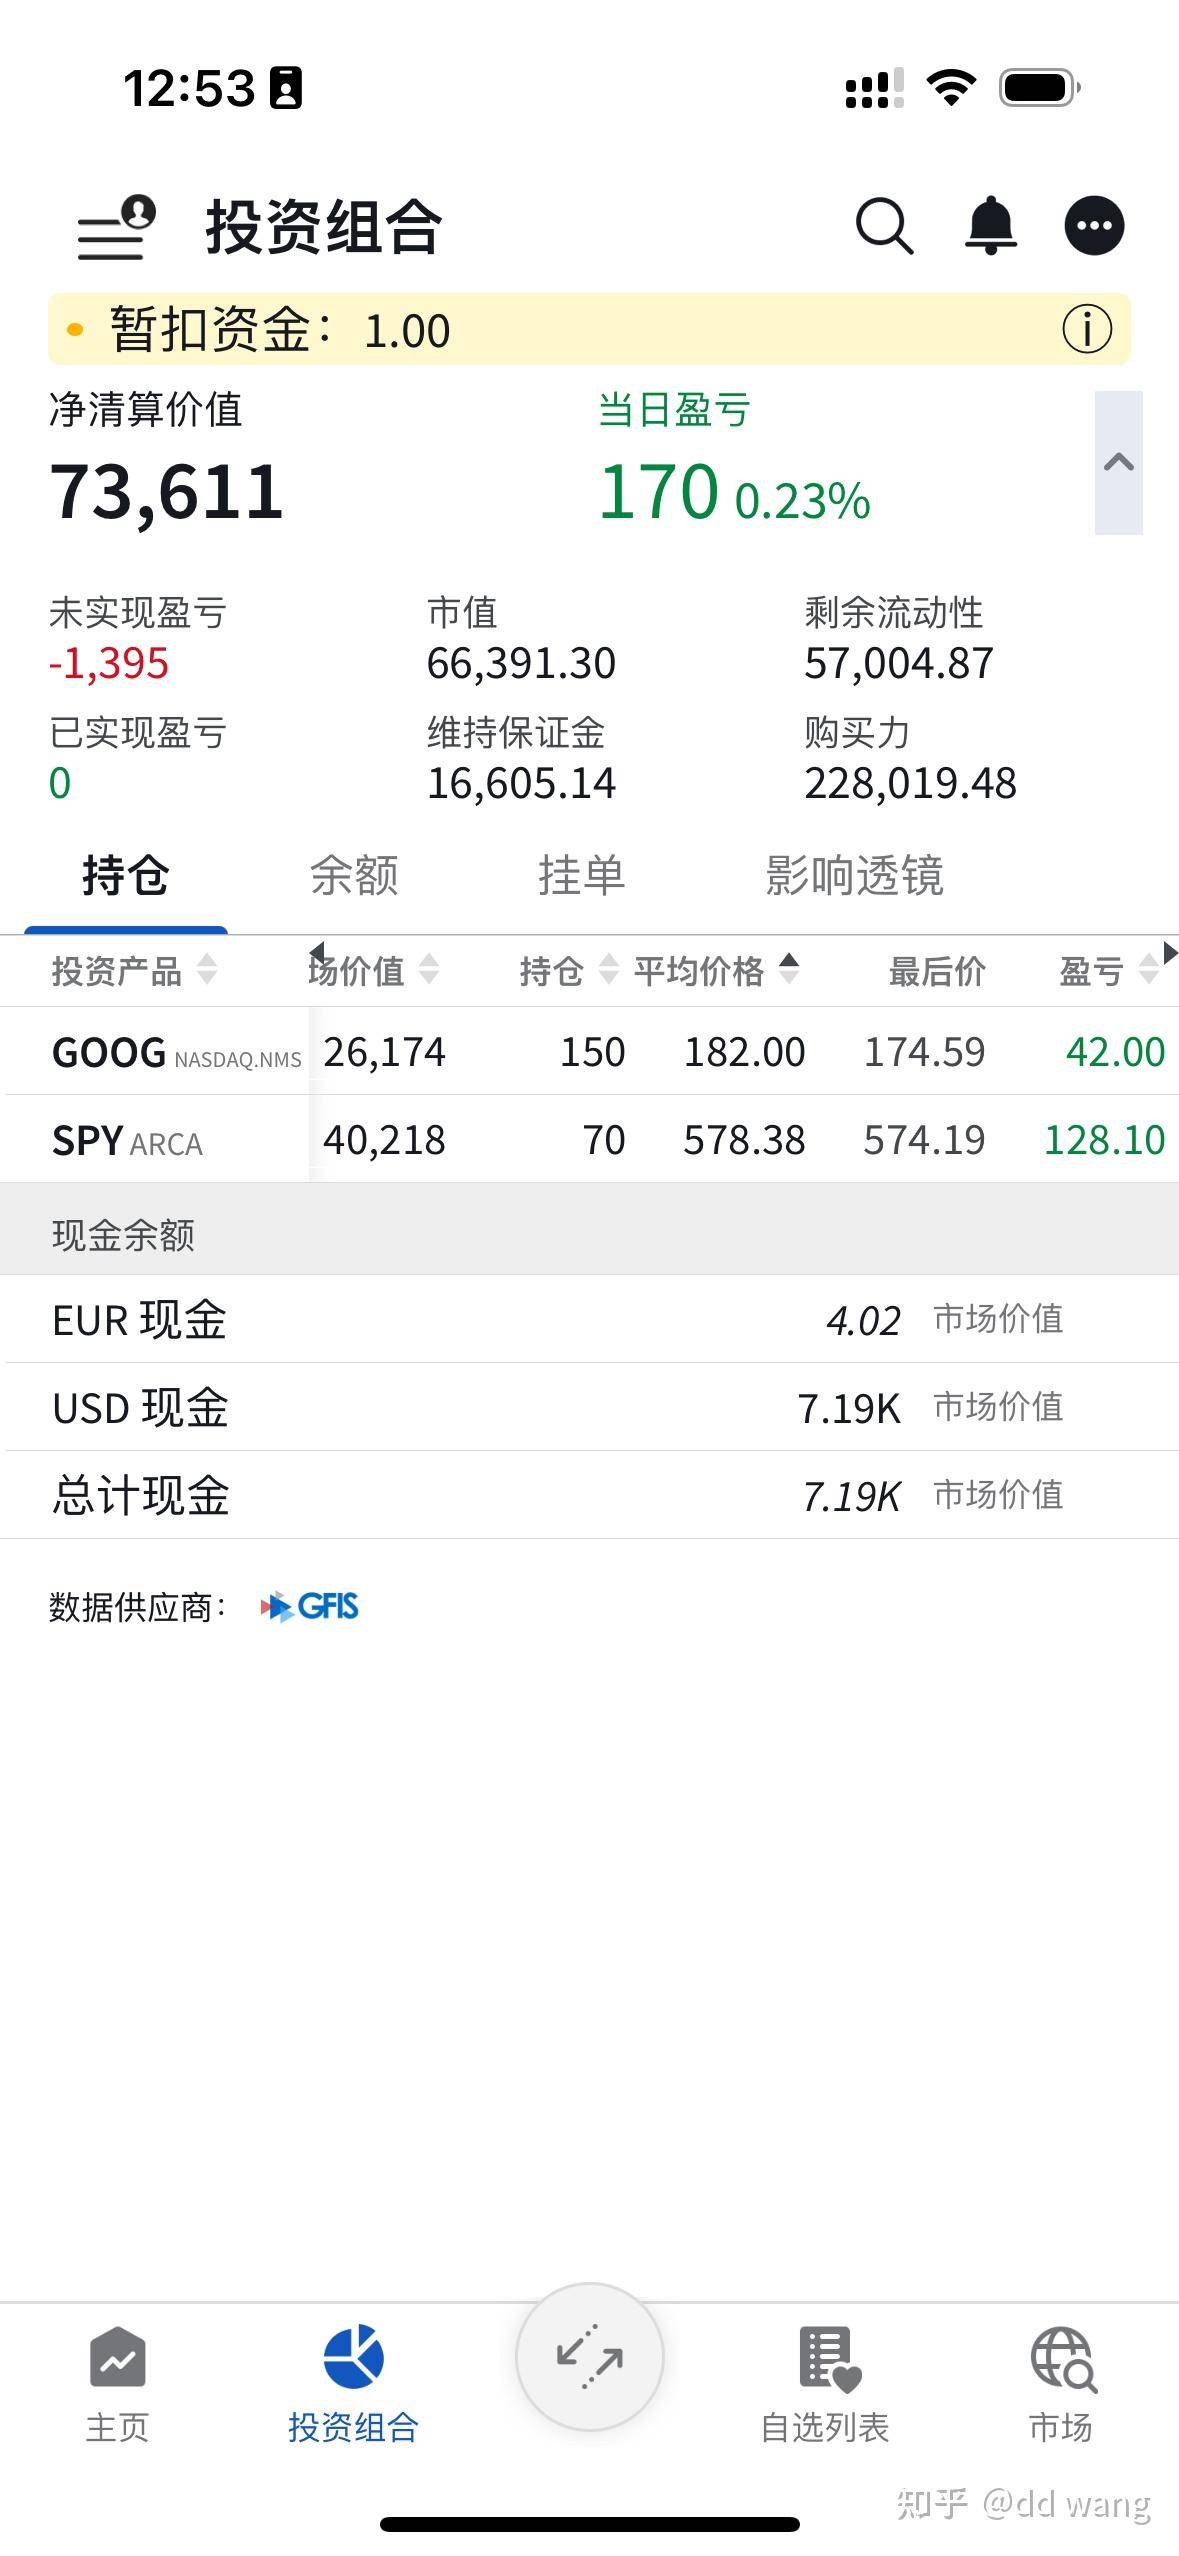Viewport: 1179px width, 2556px height.
Task: Switch to the 影响透镜 tab
Action: [854, 876]
